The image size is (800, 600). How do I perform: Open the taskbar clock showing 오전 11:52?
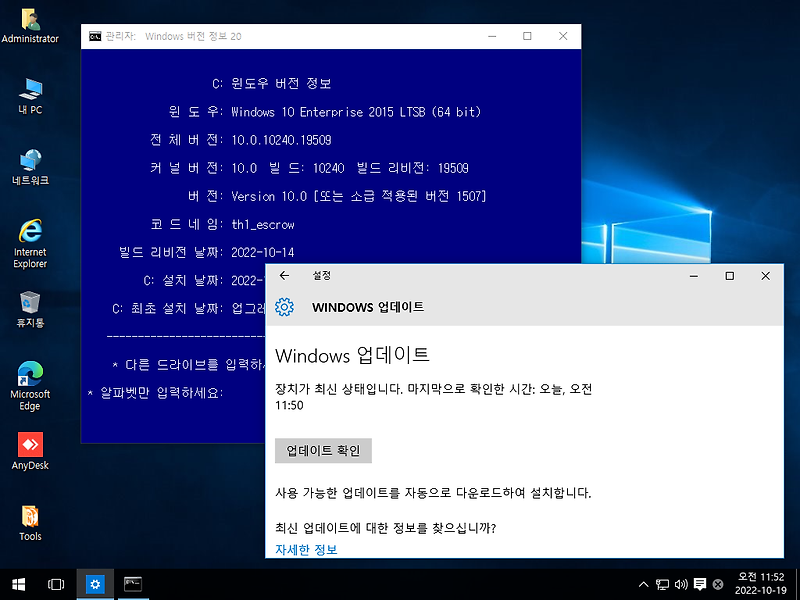point(761,584)
